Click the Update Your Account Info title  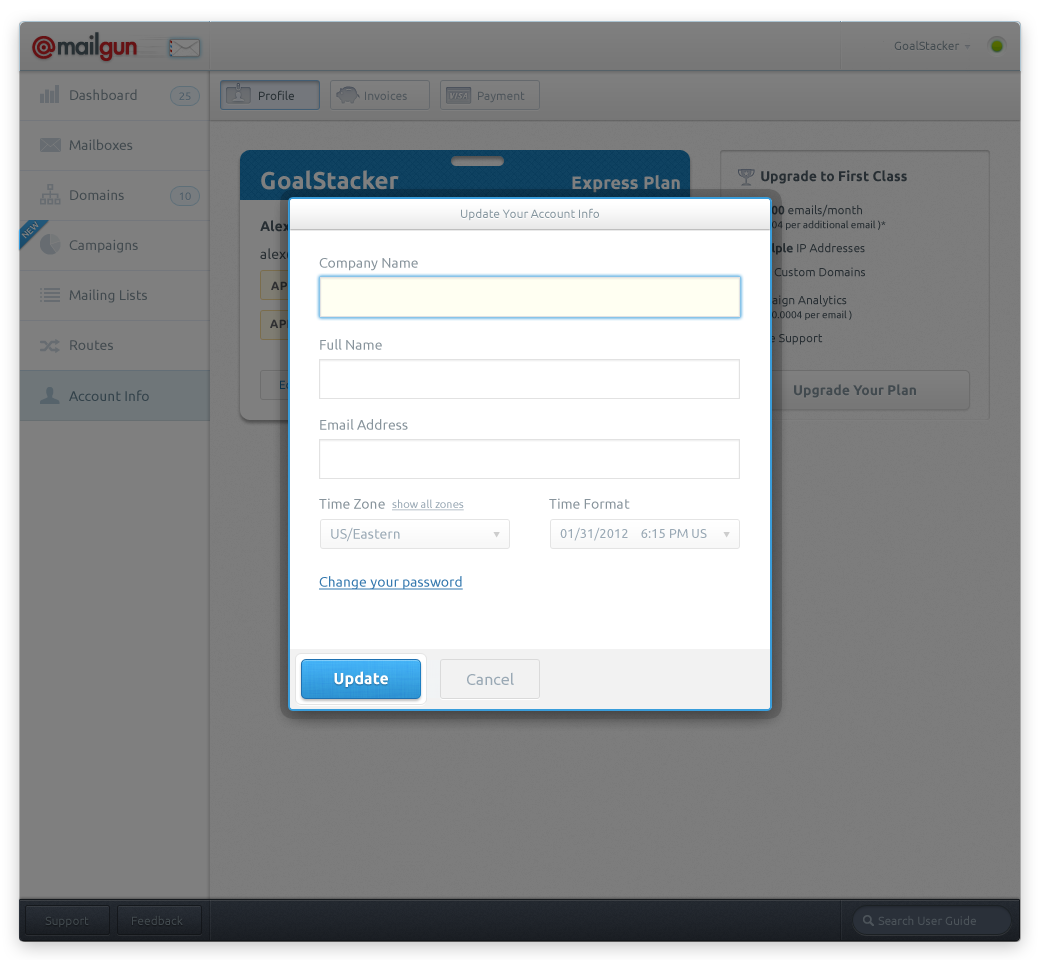tap(529, 214)
